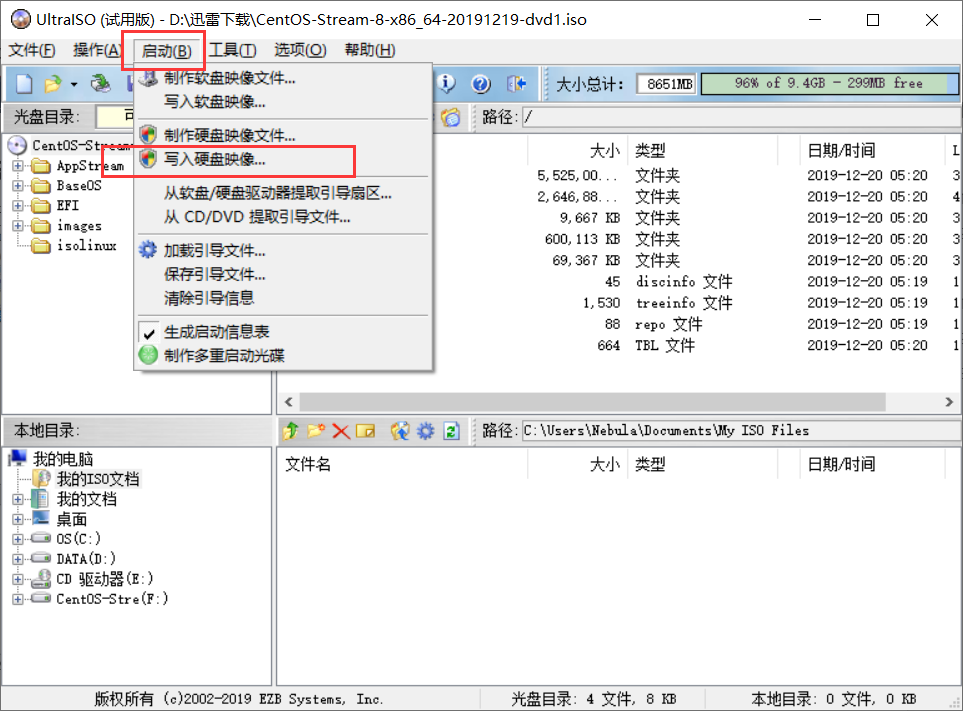
Task: Click the Open file folder icon
Action: (x=53, y=84)
